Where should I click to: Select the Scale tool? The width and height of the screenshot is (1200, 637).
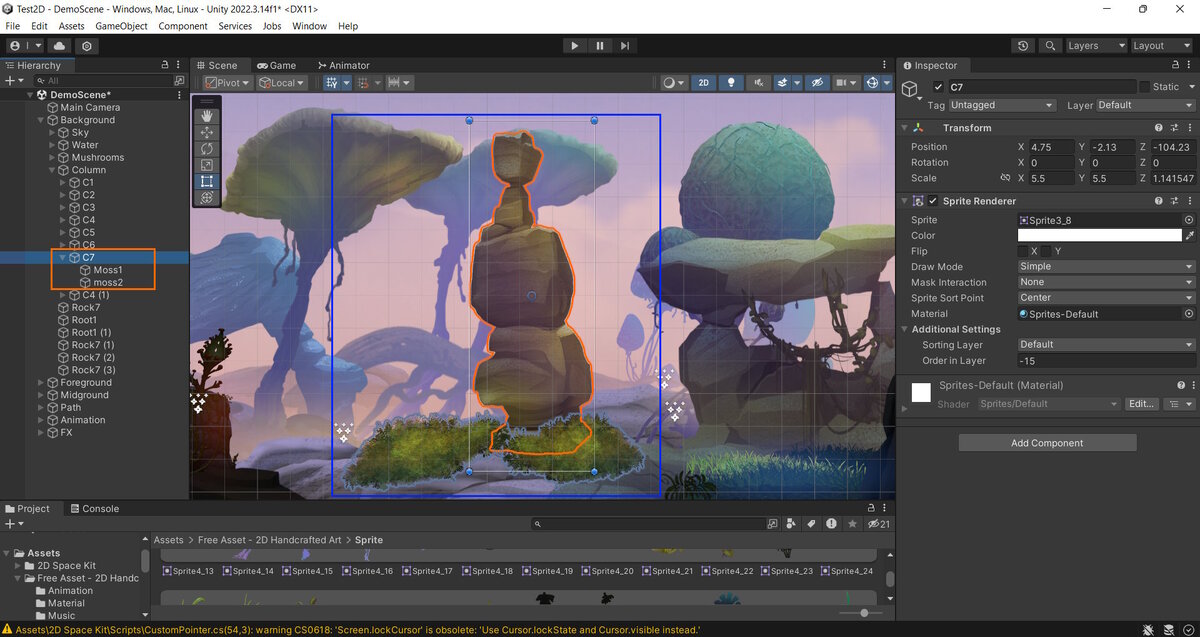click(207, 165)
